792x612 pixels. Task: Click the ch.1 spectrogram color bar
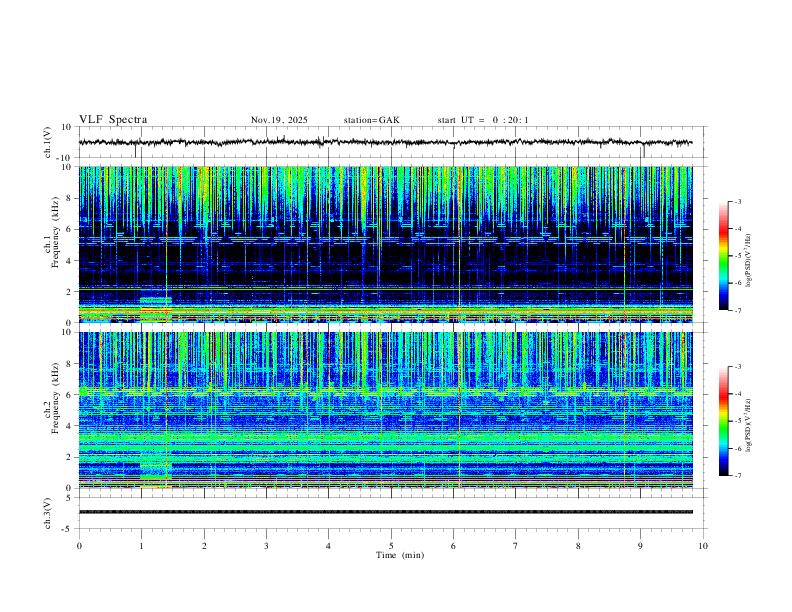723,256
